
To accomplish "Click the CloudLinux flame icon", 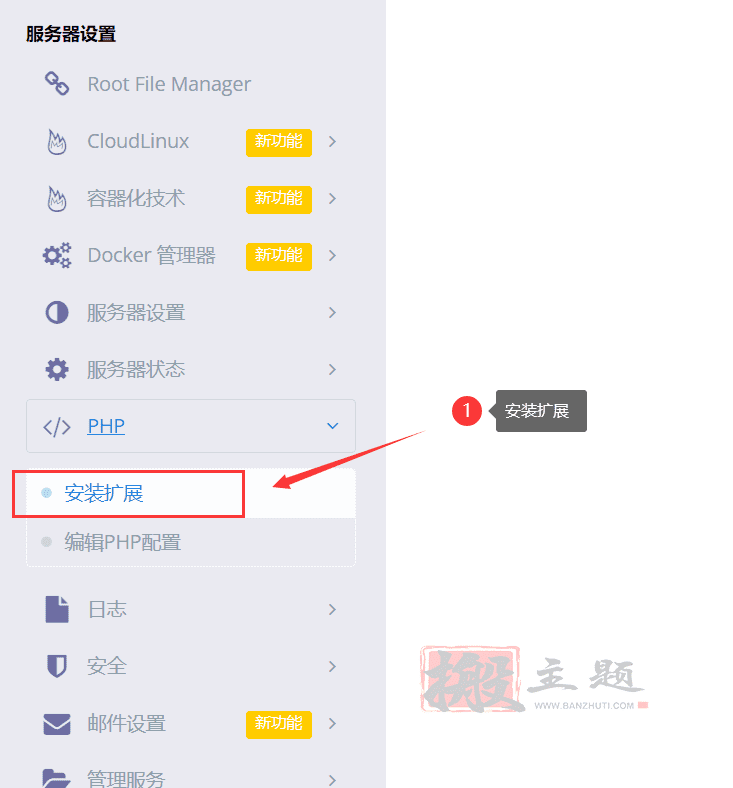I will (57, 142).
